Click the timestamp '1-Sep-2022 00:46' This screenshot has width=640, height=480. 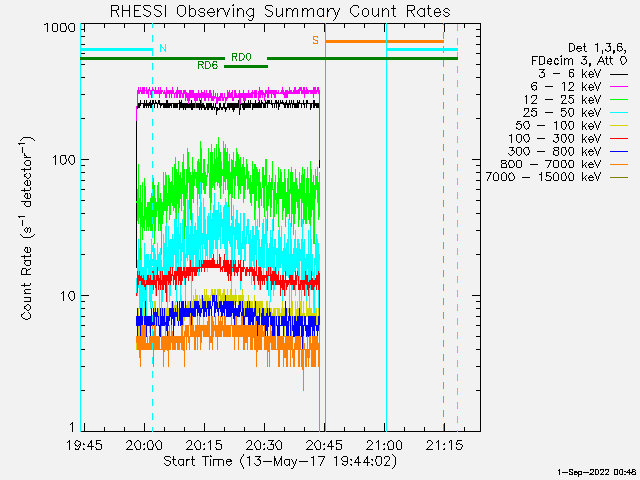[596, 472]
